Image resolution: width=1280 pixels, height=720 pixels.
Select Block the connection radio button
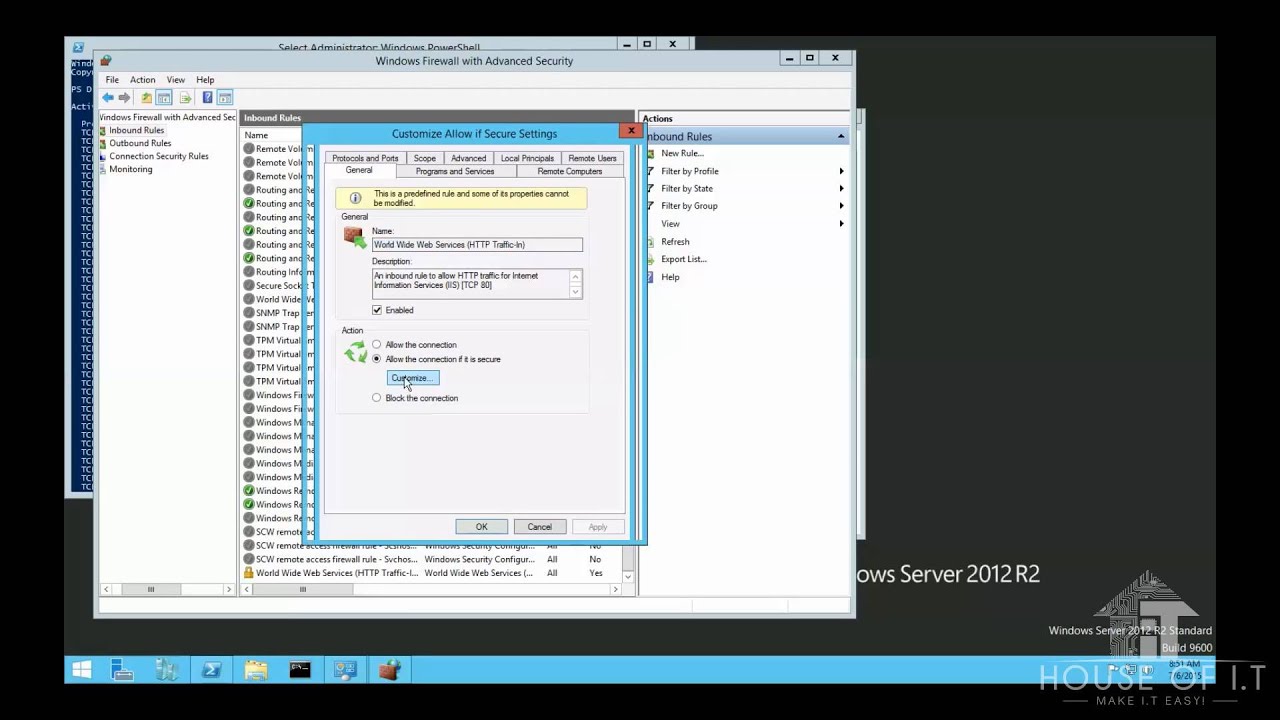(377, 398)
